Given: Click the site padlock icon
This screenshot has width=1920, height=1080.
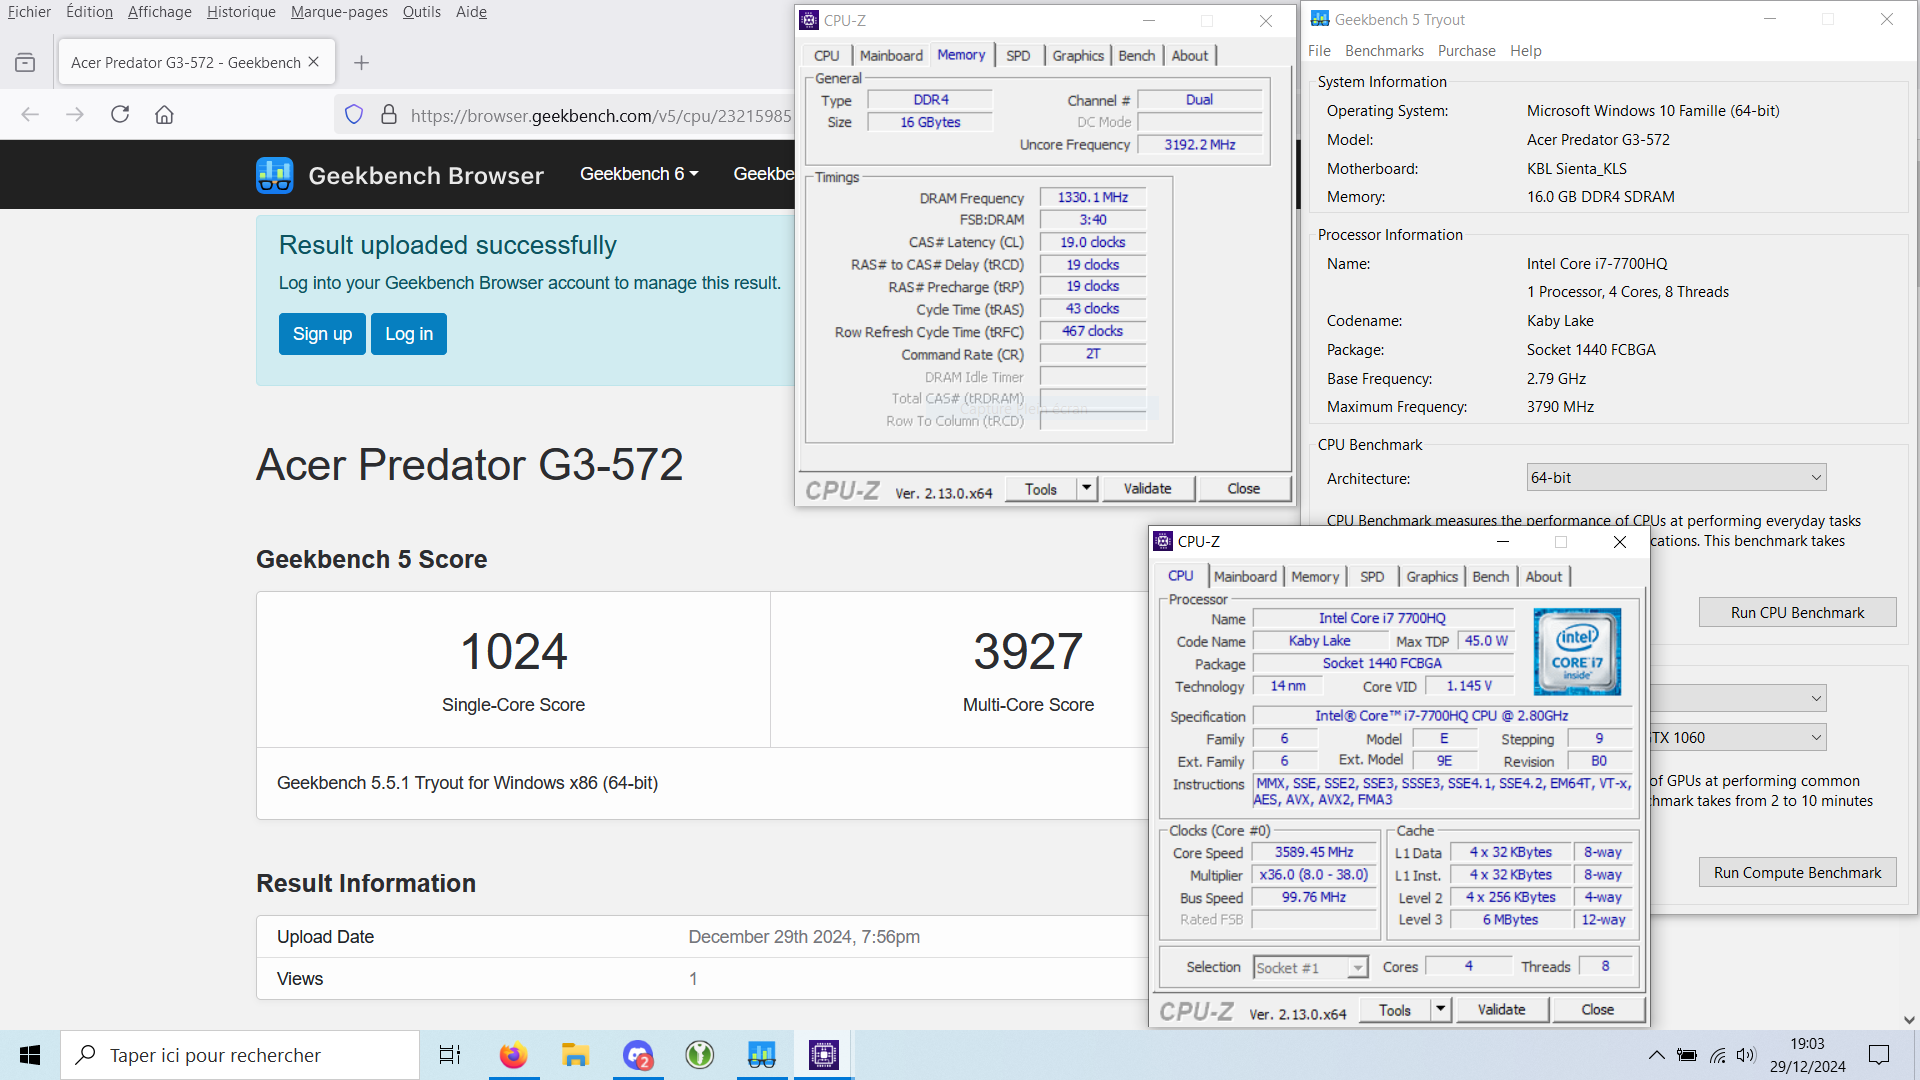Looking at the screenshot, I should point(389,115).
